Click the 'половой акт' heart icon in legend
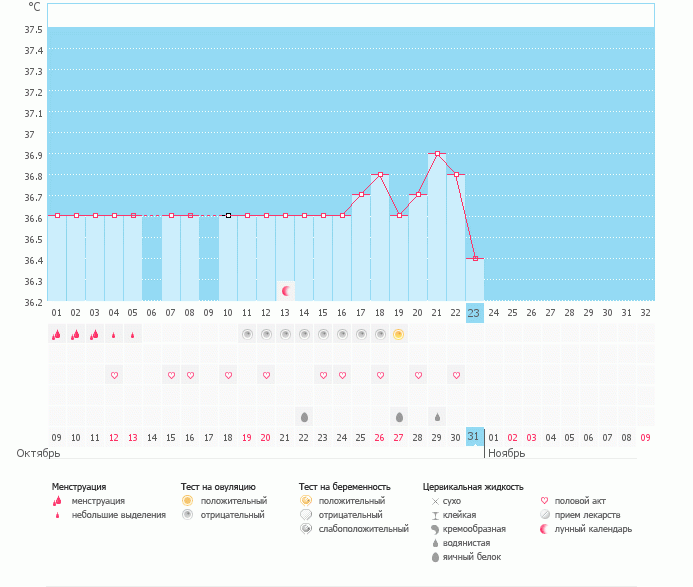 coord(545,501)
